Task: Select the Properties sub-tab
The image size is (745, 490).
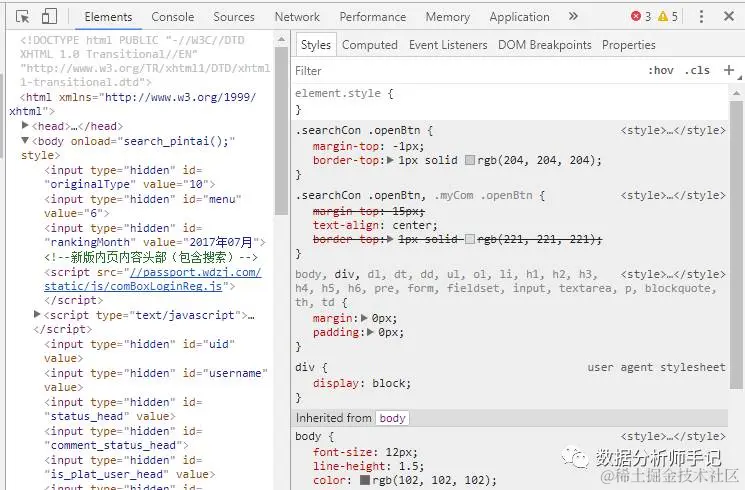Action: tap(629, 45)
